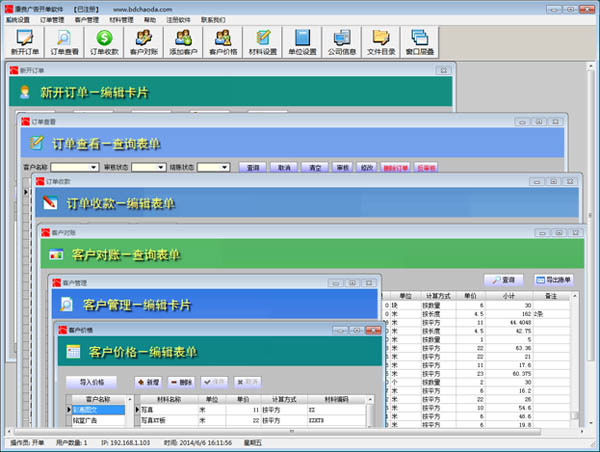Click IP address 192.168.1.103 in status bar
Image resolution: width=600 pixels, height=452 pixels.
pyautogui.click(x=126, y=443)
